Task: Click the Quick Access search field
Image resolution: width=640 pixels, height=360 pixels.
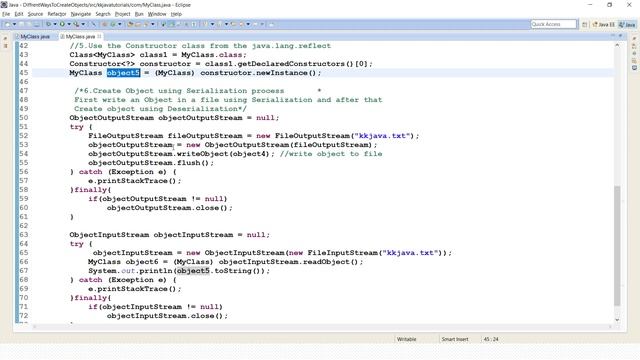Action: [553, 24]
